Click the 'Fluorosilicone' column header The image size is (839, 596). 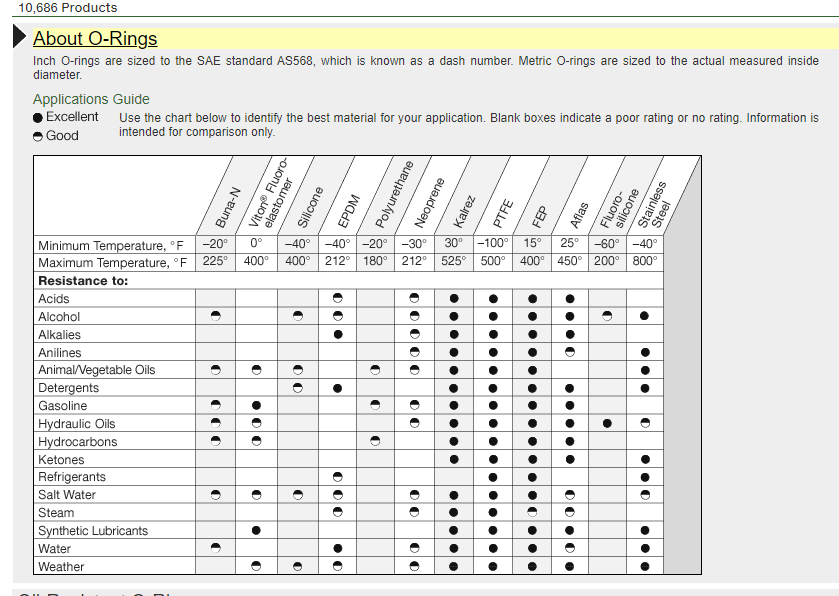[619, 208]
